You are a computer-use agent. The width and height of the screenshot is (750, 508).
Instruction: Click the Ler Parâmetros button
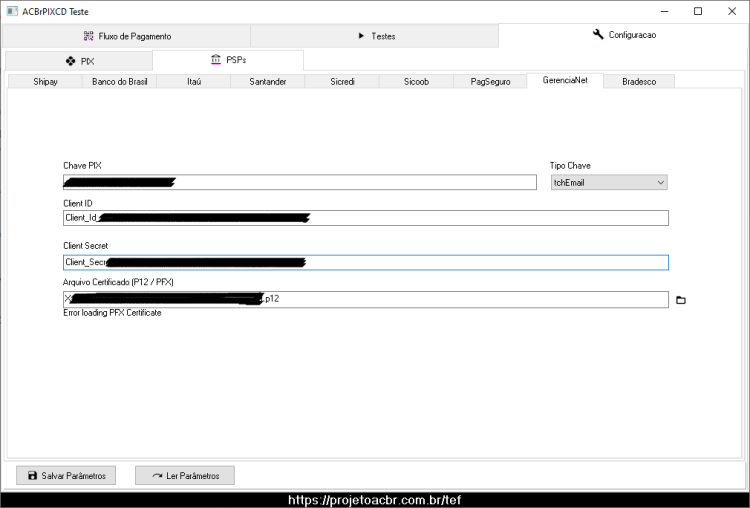(x=185, y=475)
